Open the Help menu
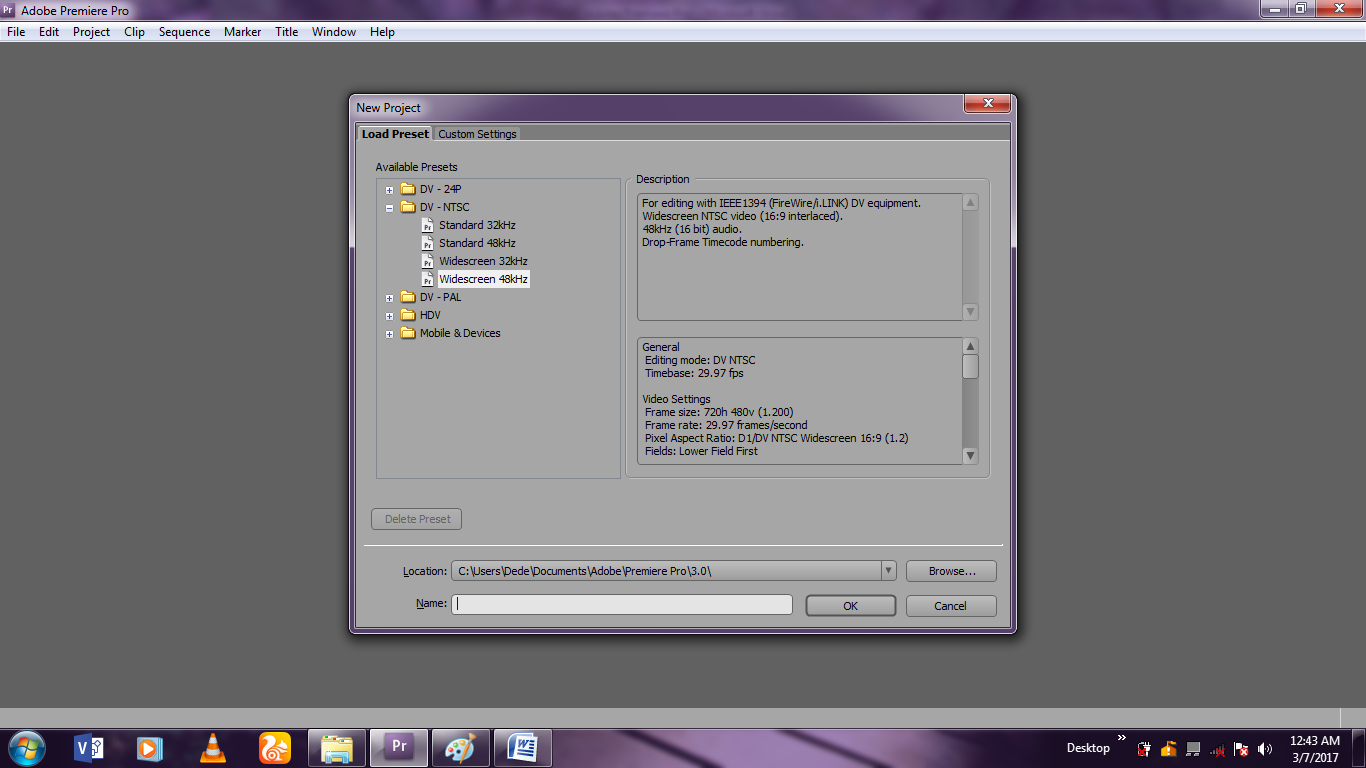Viewport: 1366px width, 768px height. (382, 32)
